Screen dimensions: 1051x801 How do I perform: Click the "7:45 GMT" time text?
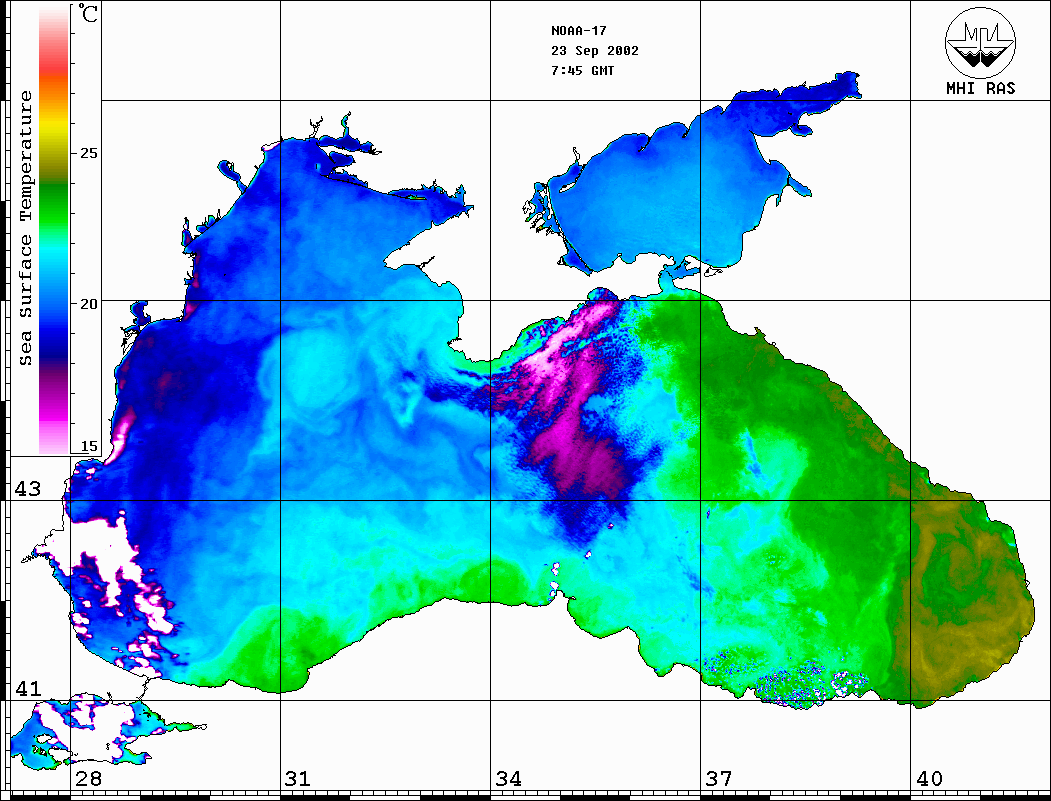click(x=582, y=70)
